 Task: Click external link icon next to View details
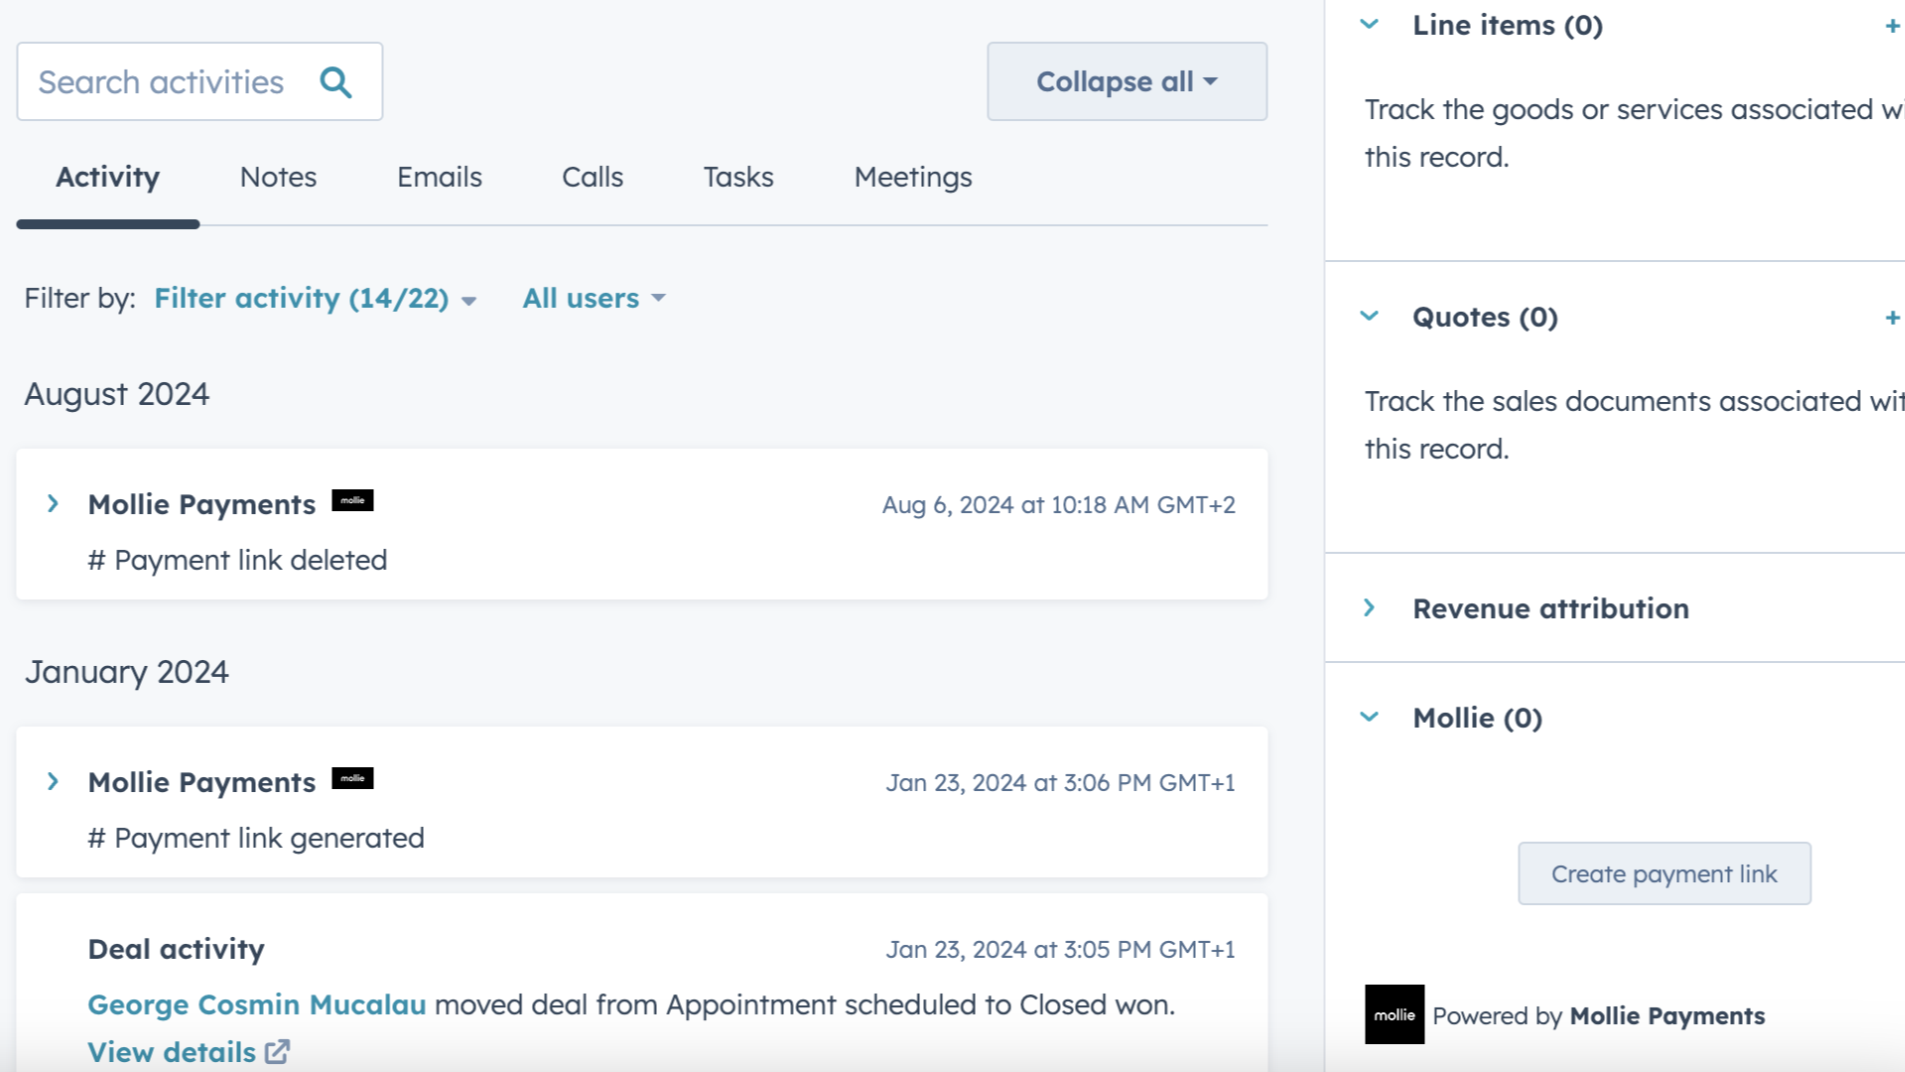click(x=277, y=1052)
